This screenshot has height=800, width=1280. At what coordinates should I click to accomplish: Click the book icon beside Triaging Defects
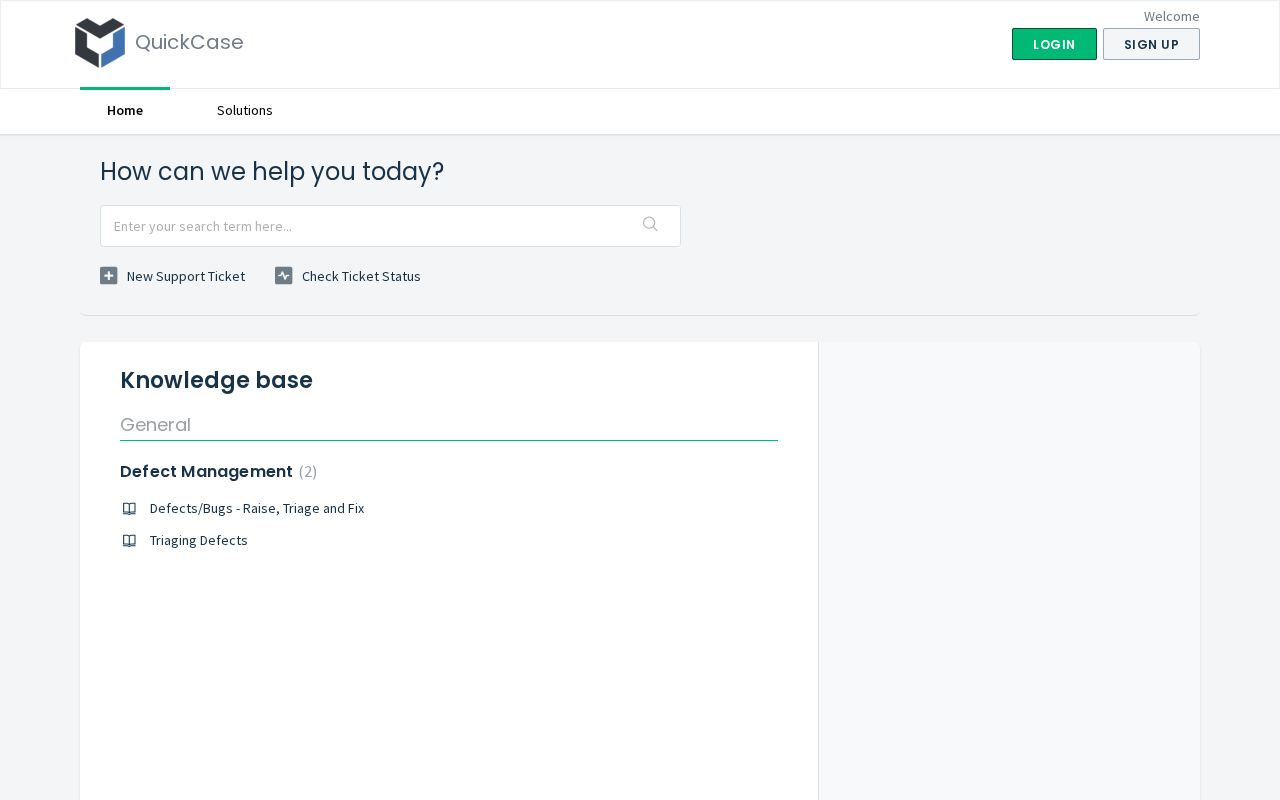point(129,541)
